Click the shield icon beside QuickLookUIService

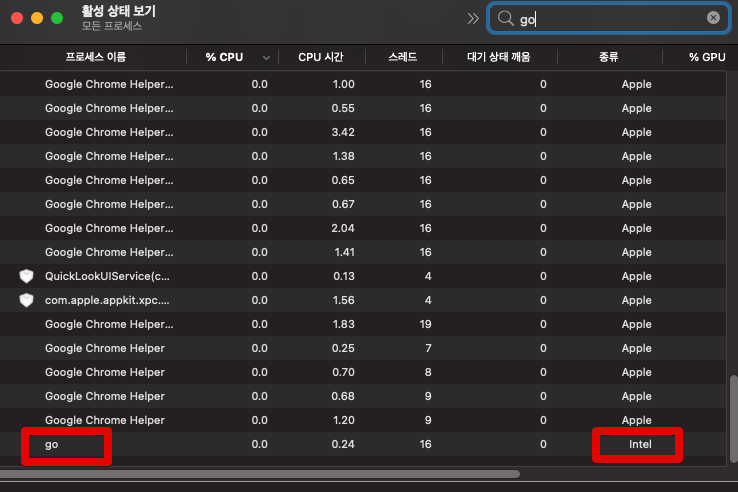[x=26, y=276]
